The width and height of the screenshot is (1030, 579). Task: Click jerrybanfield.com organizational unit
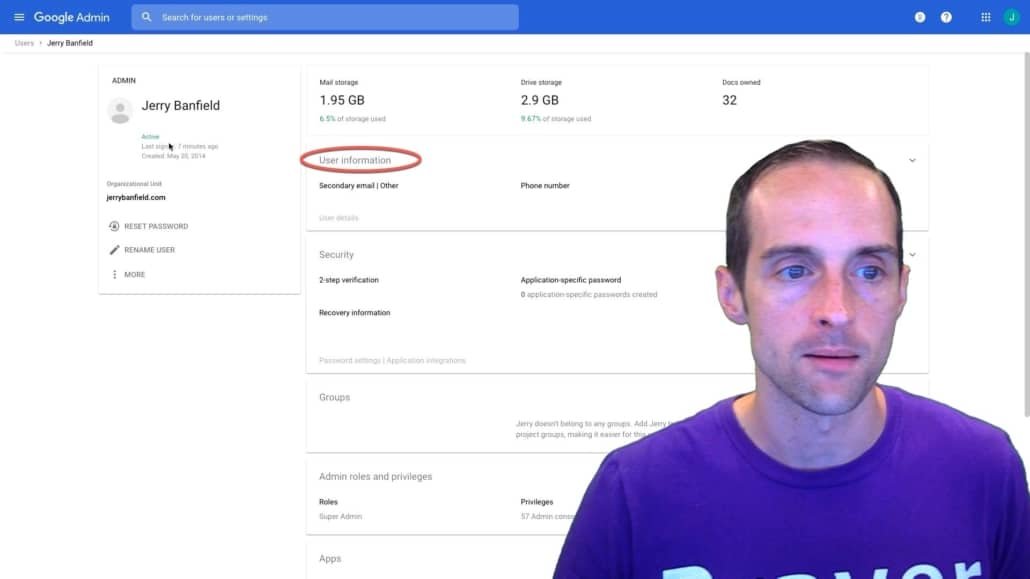[136, 197]
